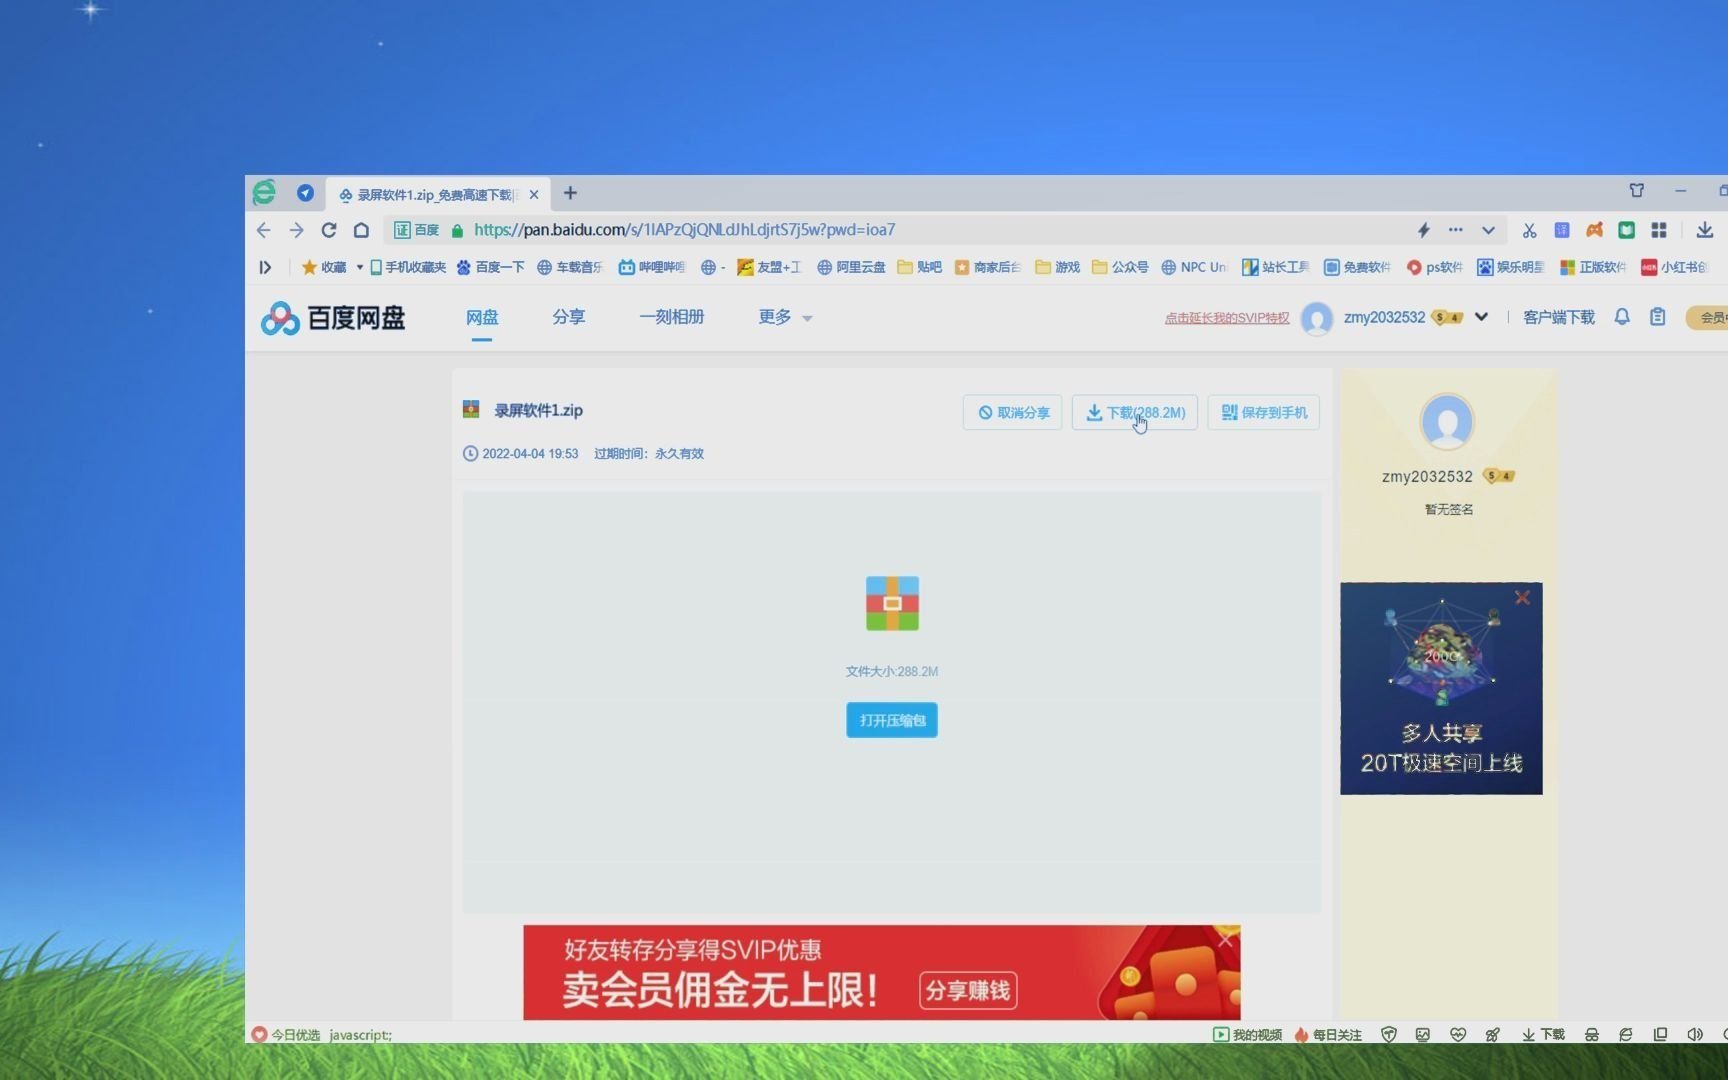The image size is (1728, 1080).
Task: Click the 点击延长我的SVIP特权 link
Action: 1227,318
